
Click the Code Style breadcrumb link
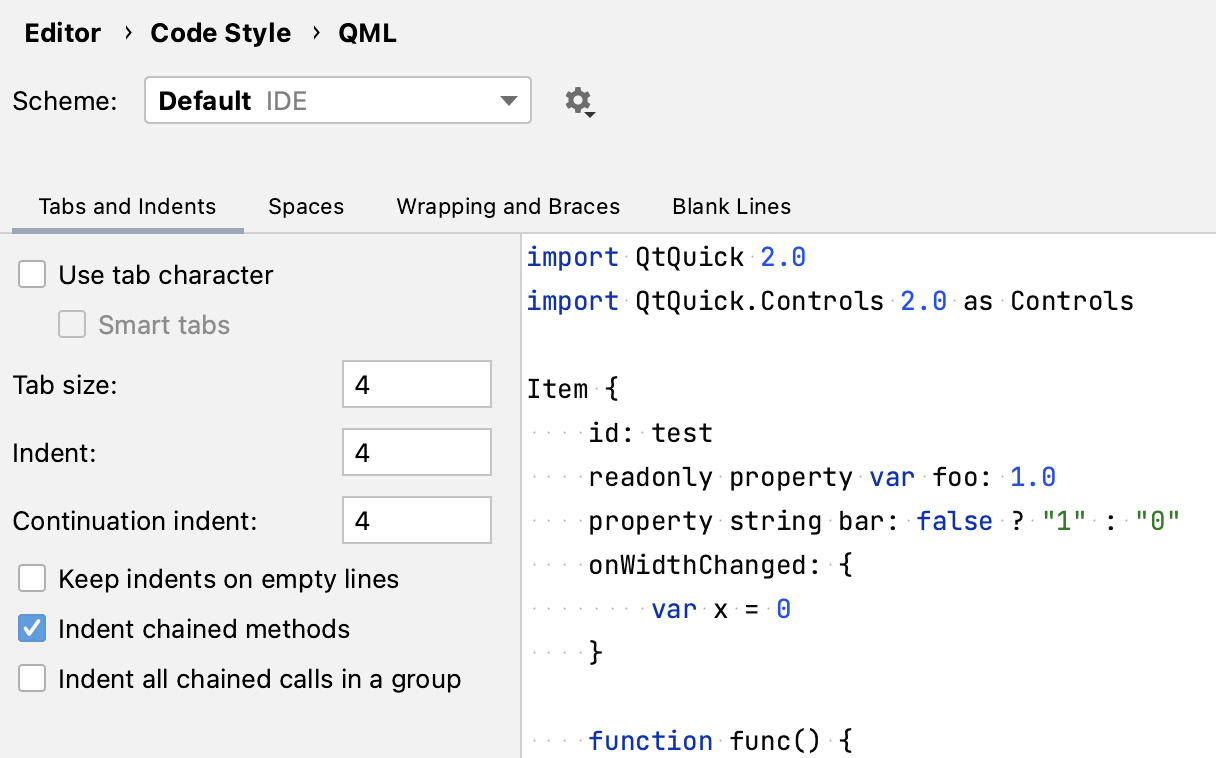point(220,33)
